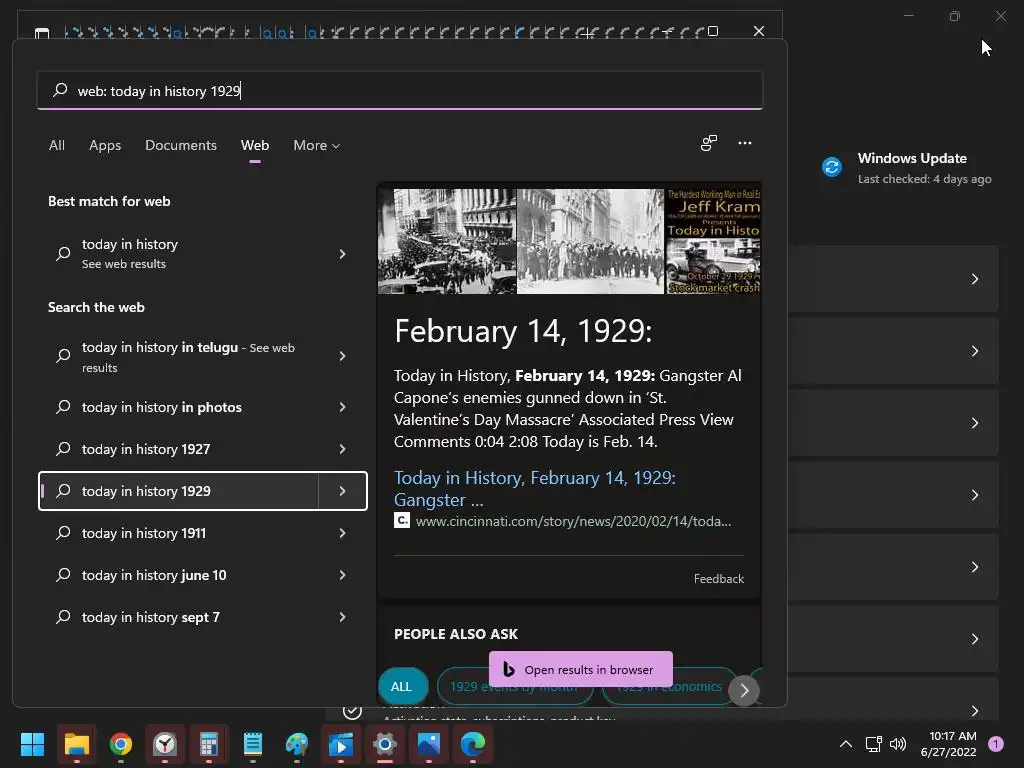
Task: Select 'today in history sept 7' suggestion
Action: pyautogui.click(x=179, y=616)
